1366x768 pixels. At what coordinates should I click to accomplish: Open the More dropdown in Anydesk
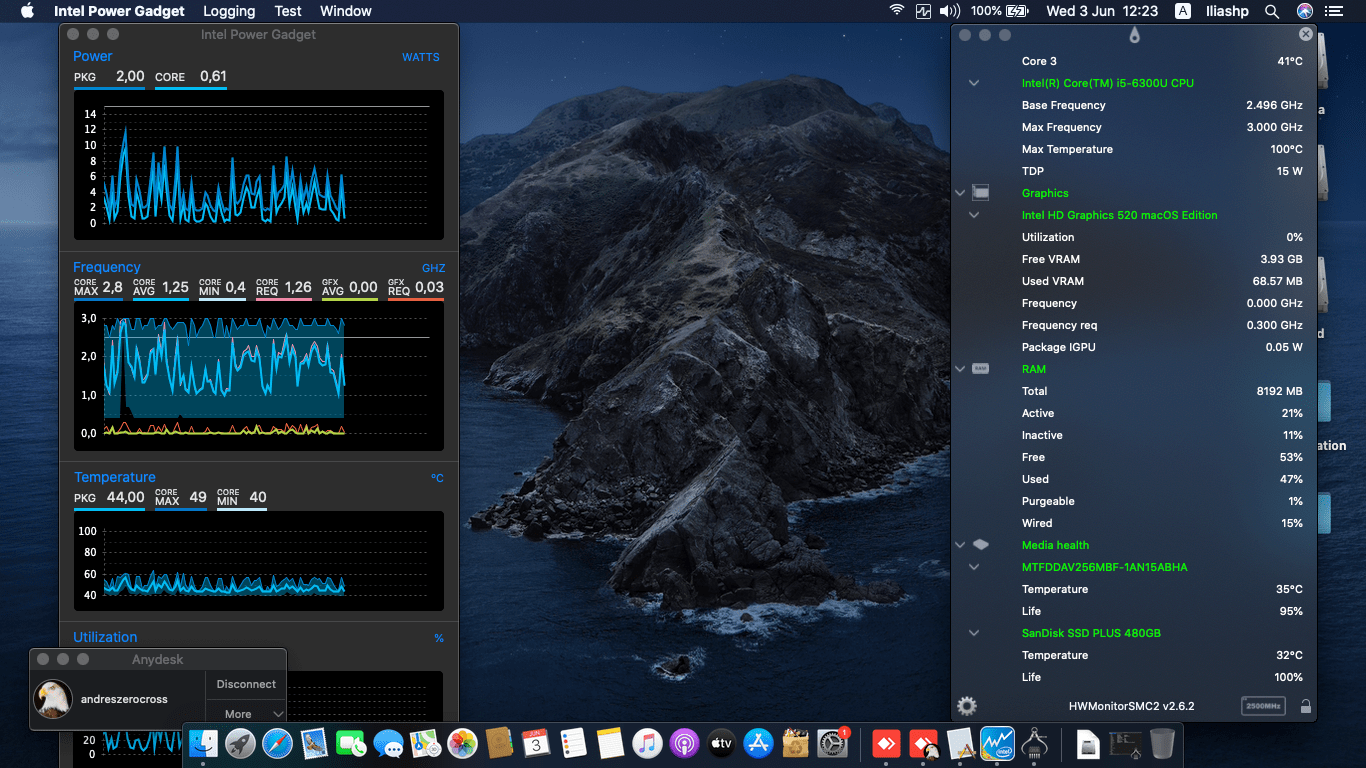click(246, 714)
